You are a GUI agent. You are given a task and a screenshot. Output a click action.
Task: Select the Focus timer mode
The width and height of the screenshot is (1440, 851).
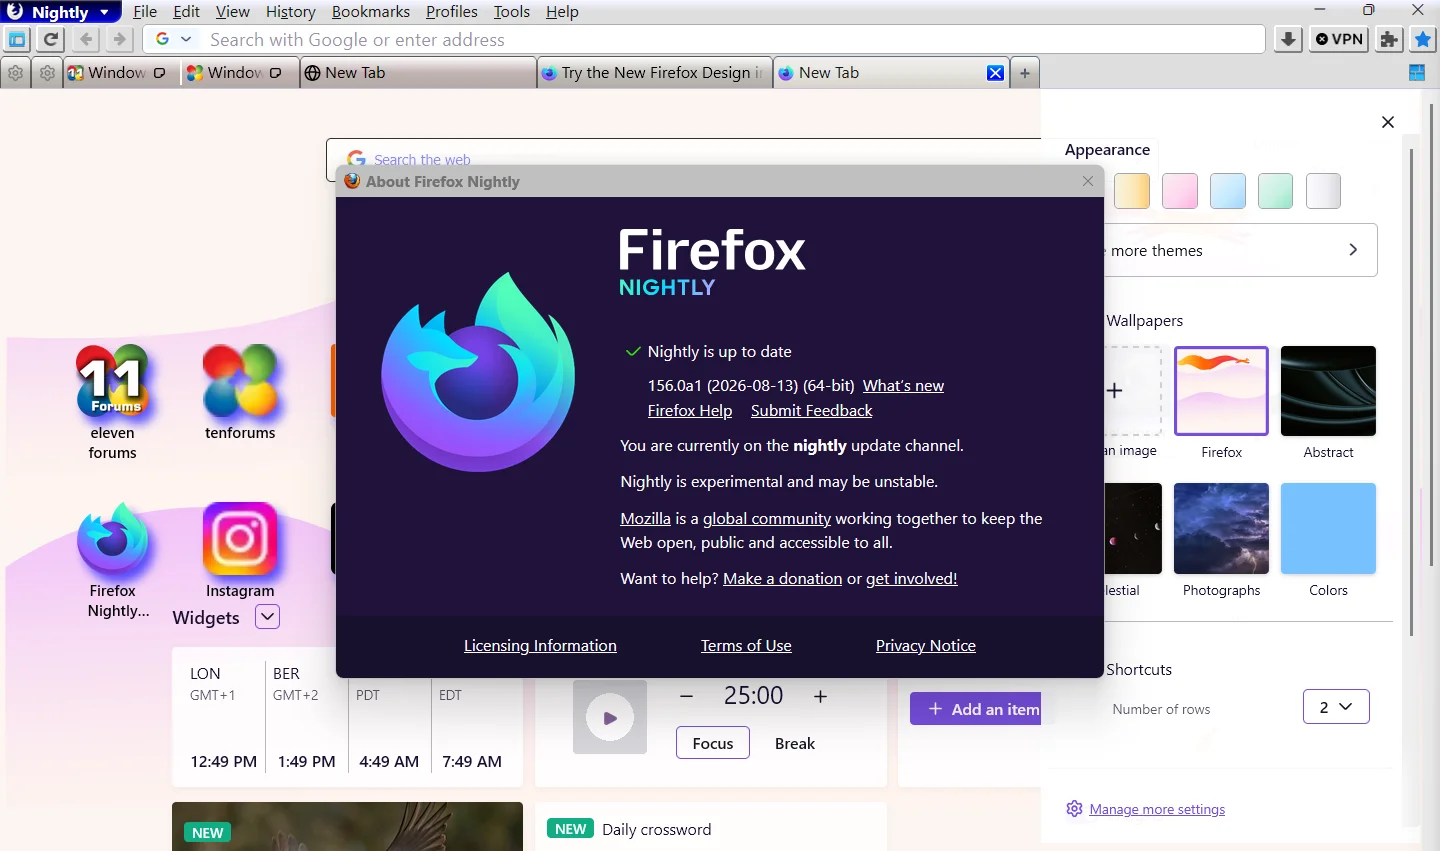[x=713, y=743]
